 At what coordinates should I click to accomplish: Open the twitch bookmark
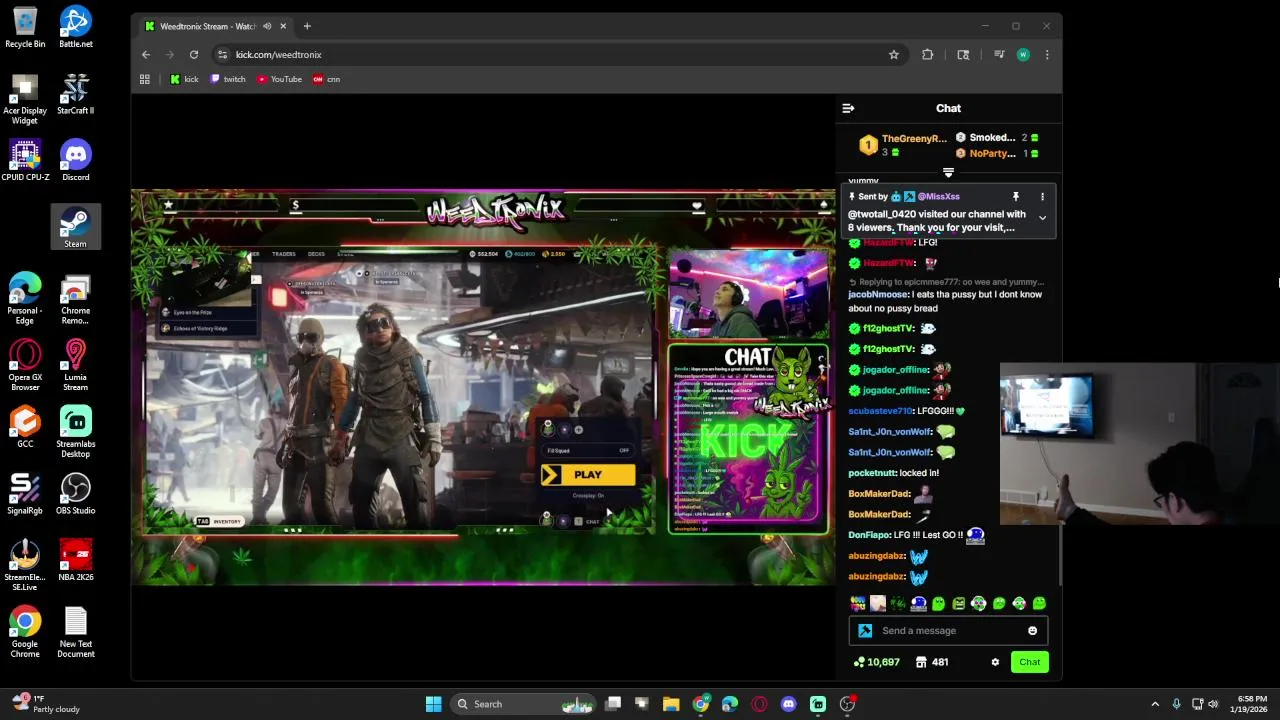pos(228,79)
